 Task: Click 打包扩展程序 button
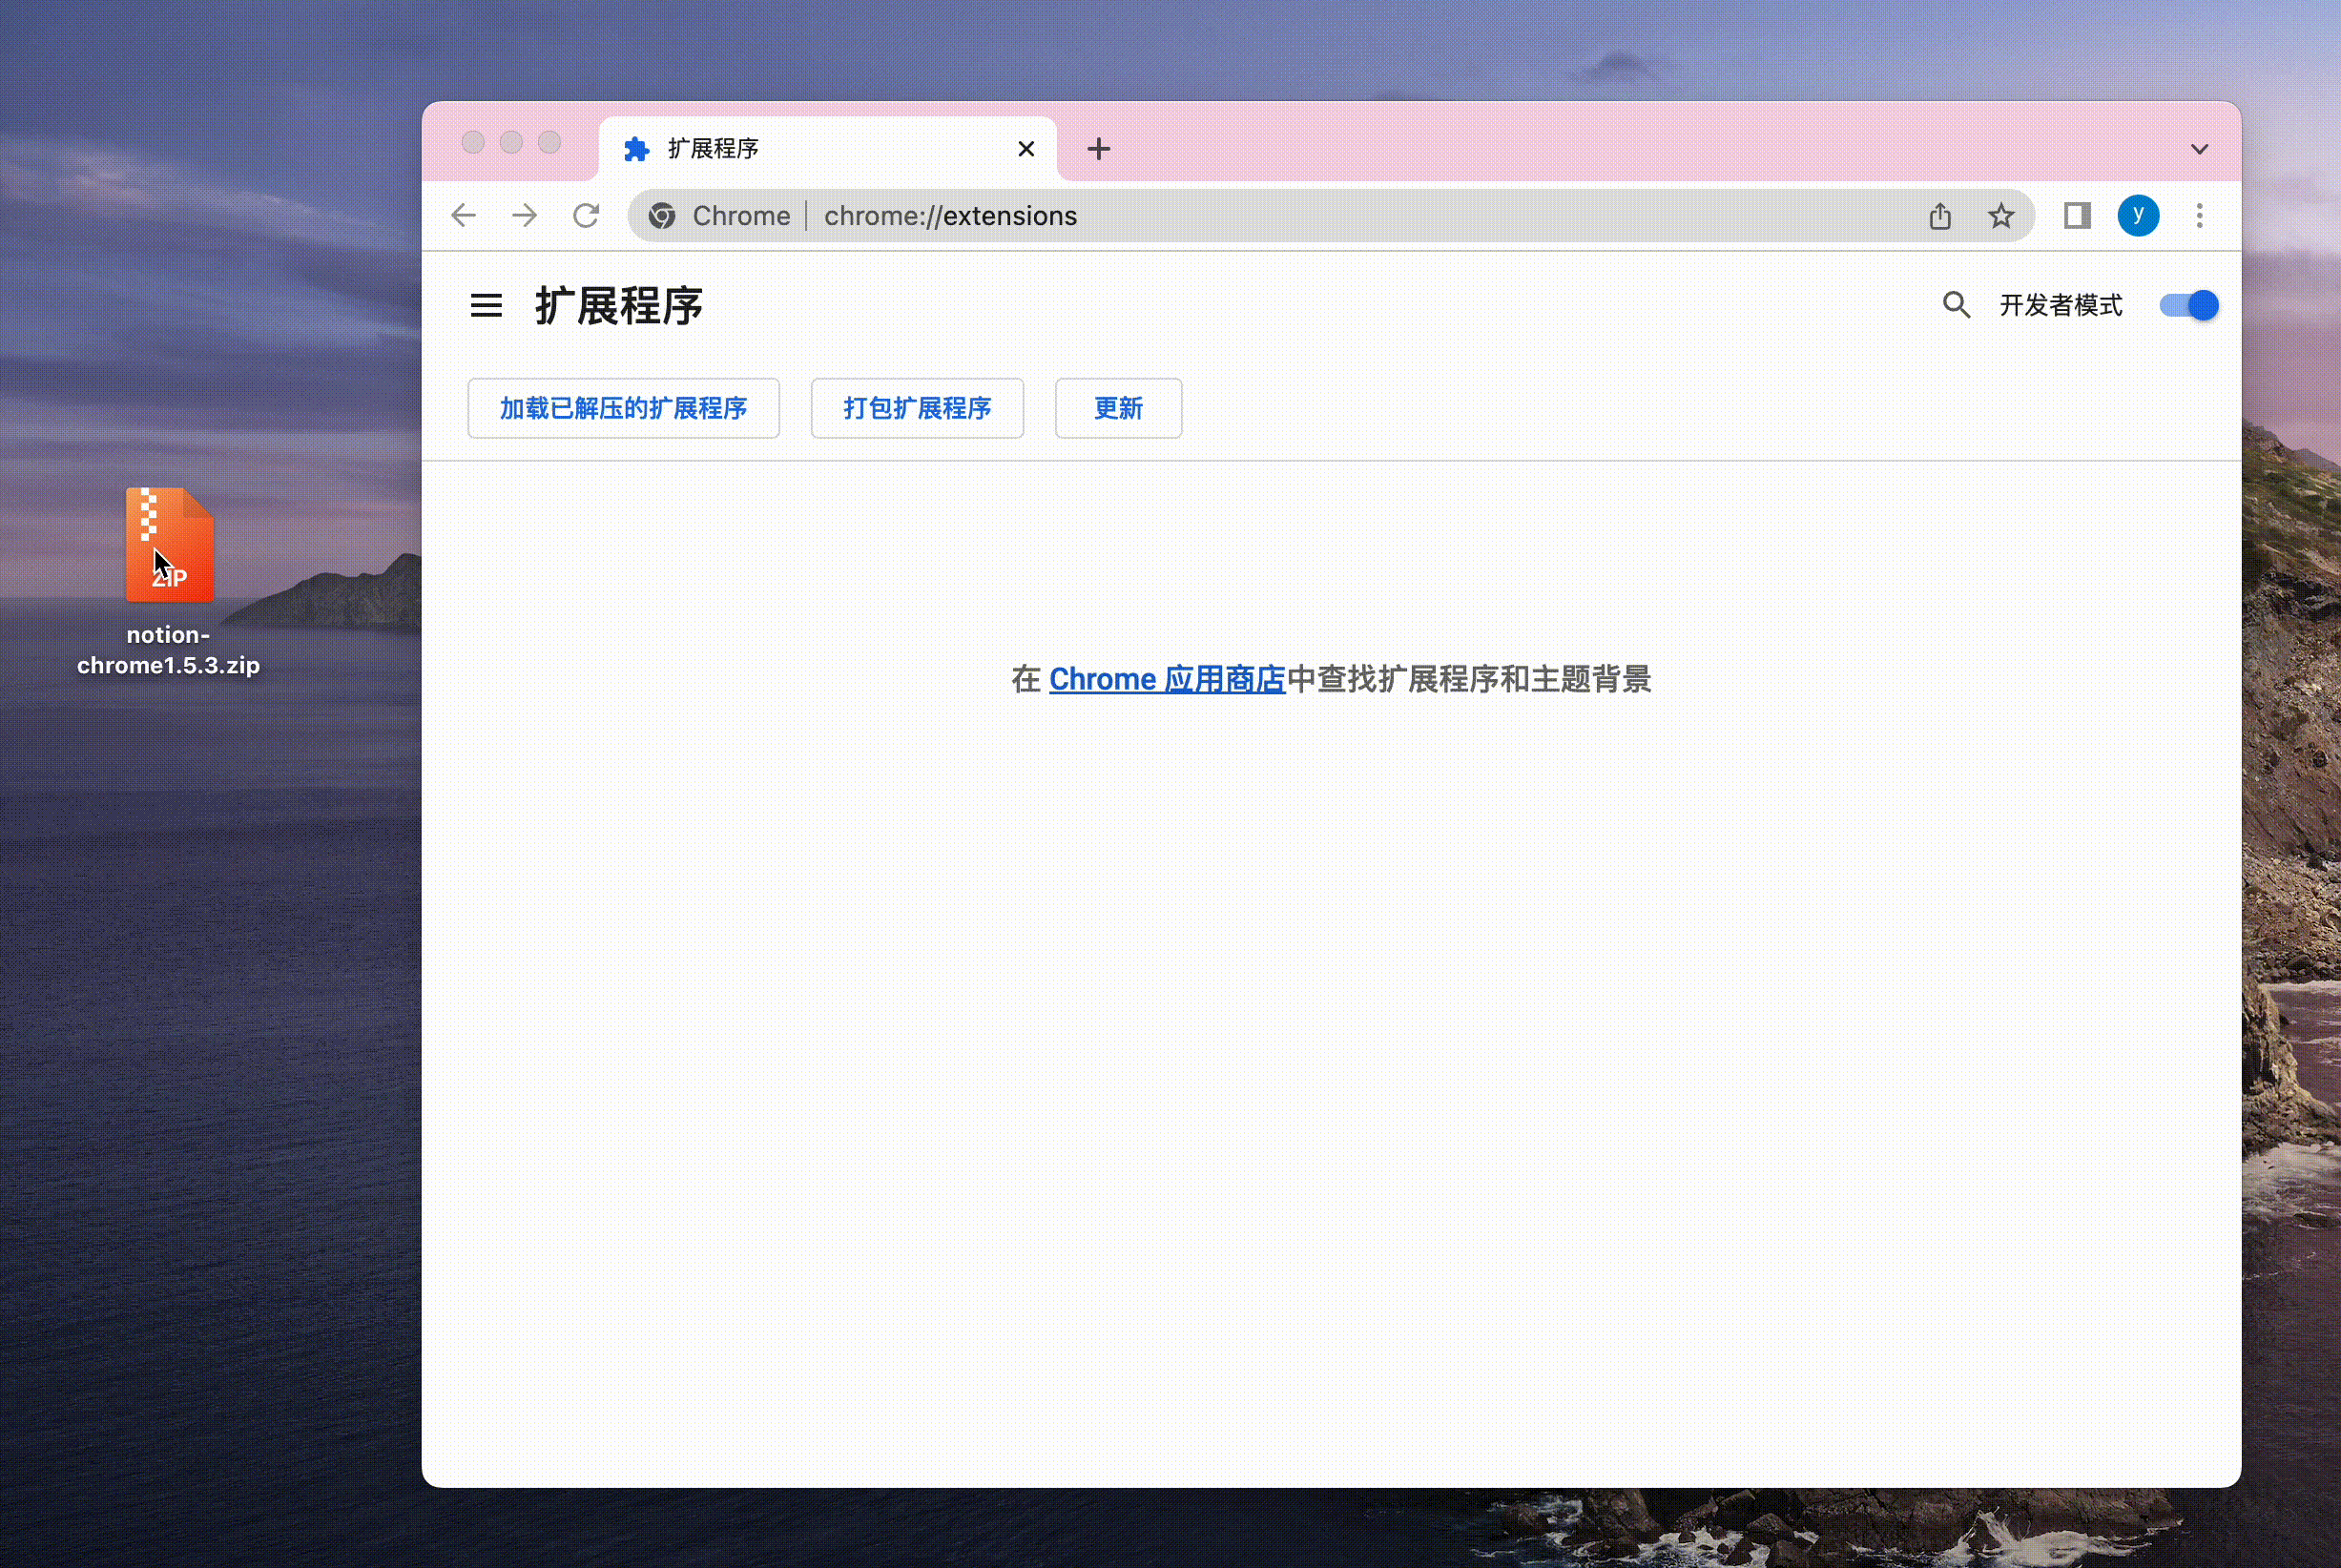[x=916, y=408]
